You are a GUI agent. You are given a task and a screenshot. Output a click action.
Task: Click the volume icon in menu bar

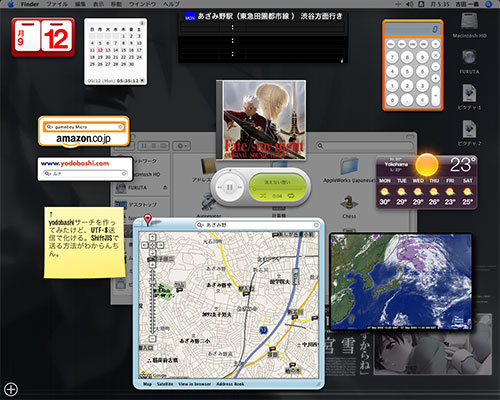point(409,4)
